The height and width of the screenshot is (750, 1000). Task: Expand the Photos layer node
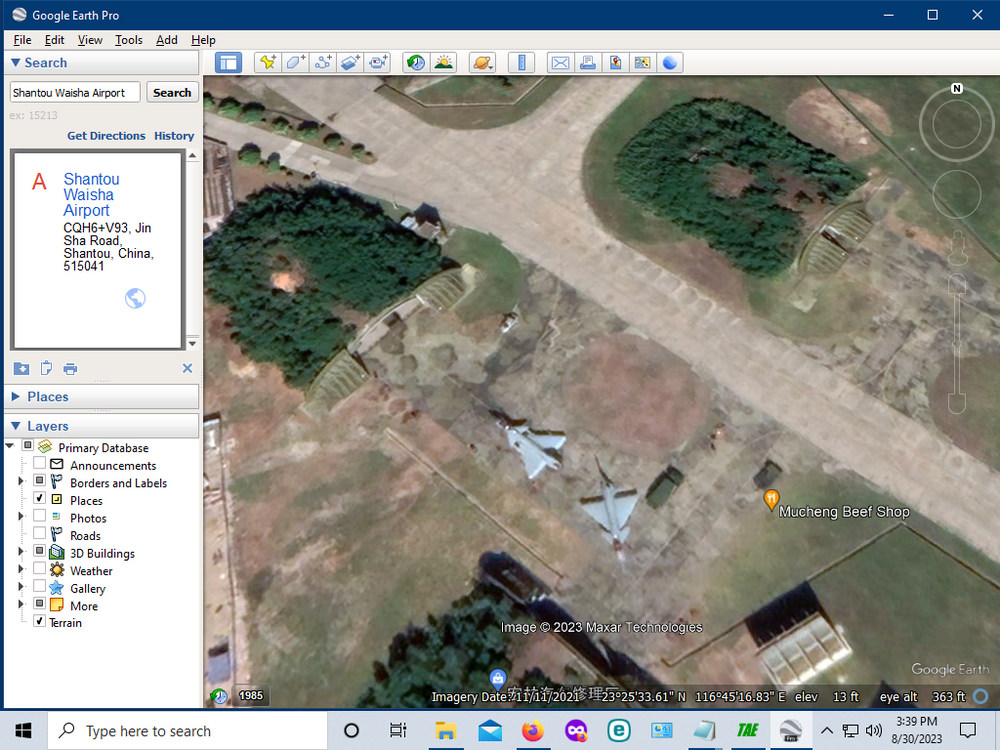tap(20, 516)
